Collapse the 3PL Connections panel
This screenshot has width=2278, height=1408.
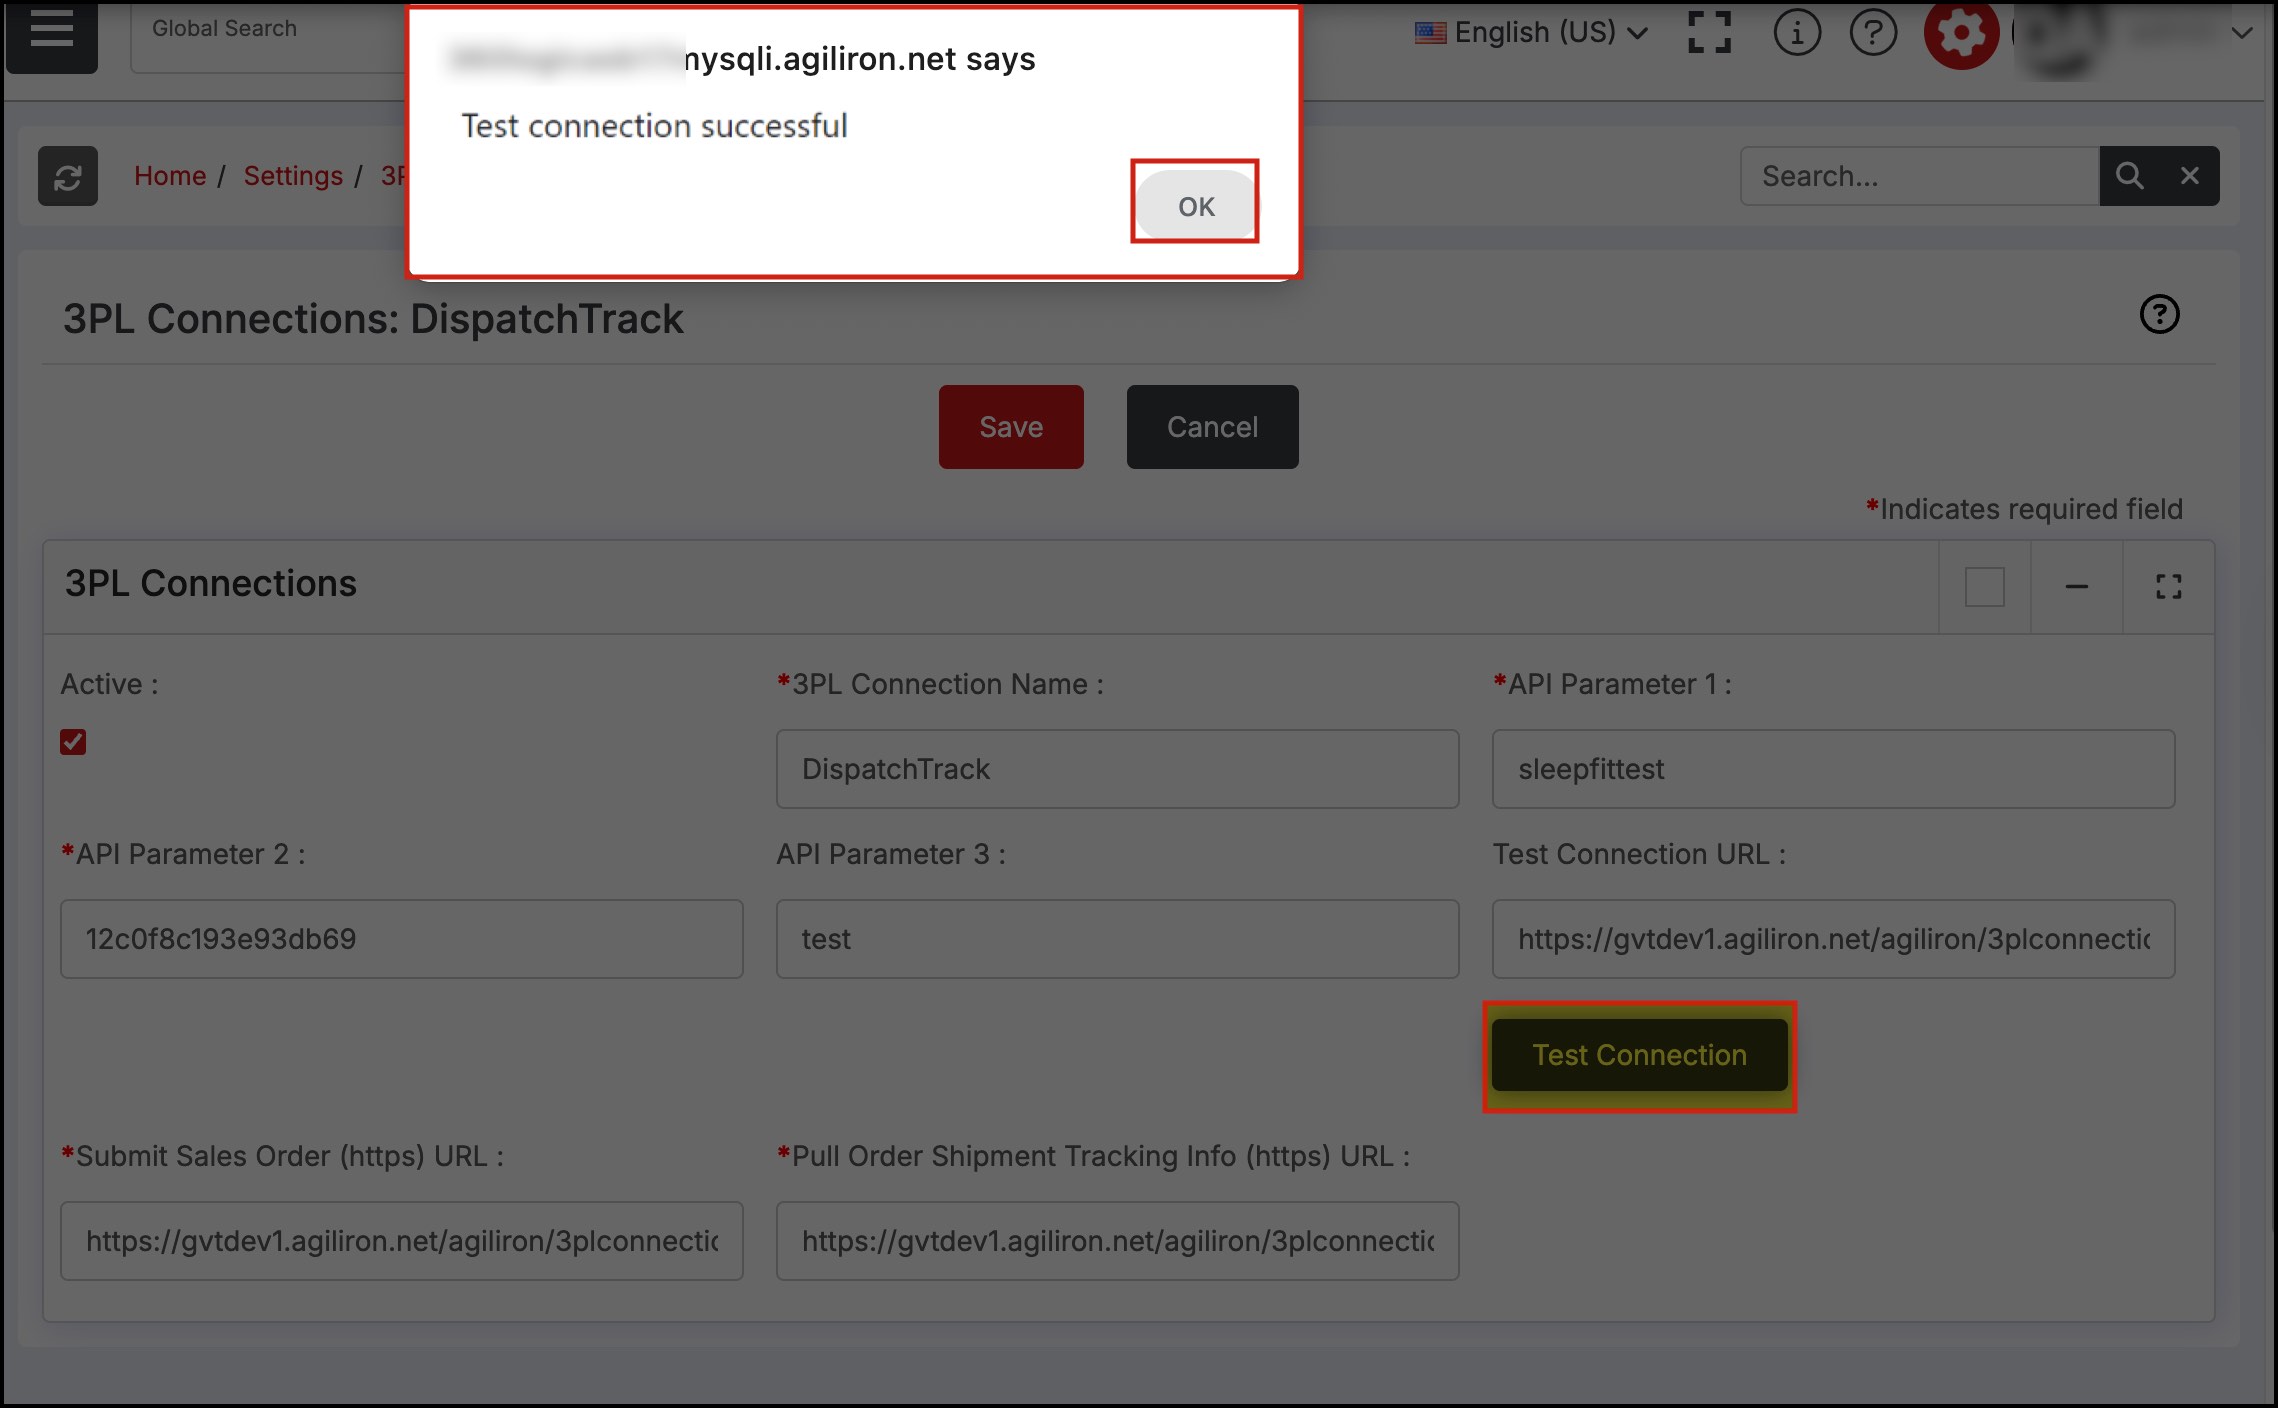pyautogui.click(x=2076, y=587)
